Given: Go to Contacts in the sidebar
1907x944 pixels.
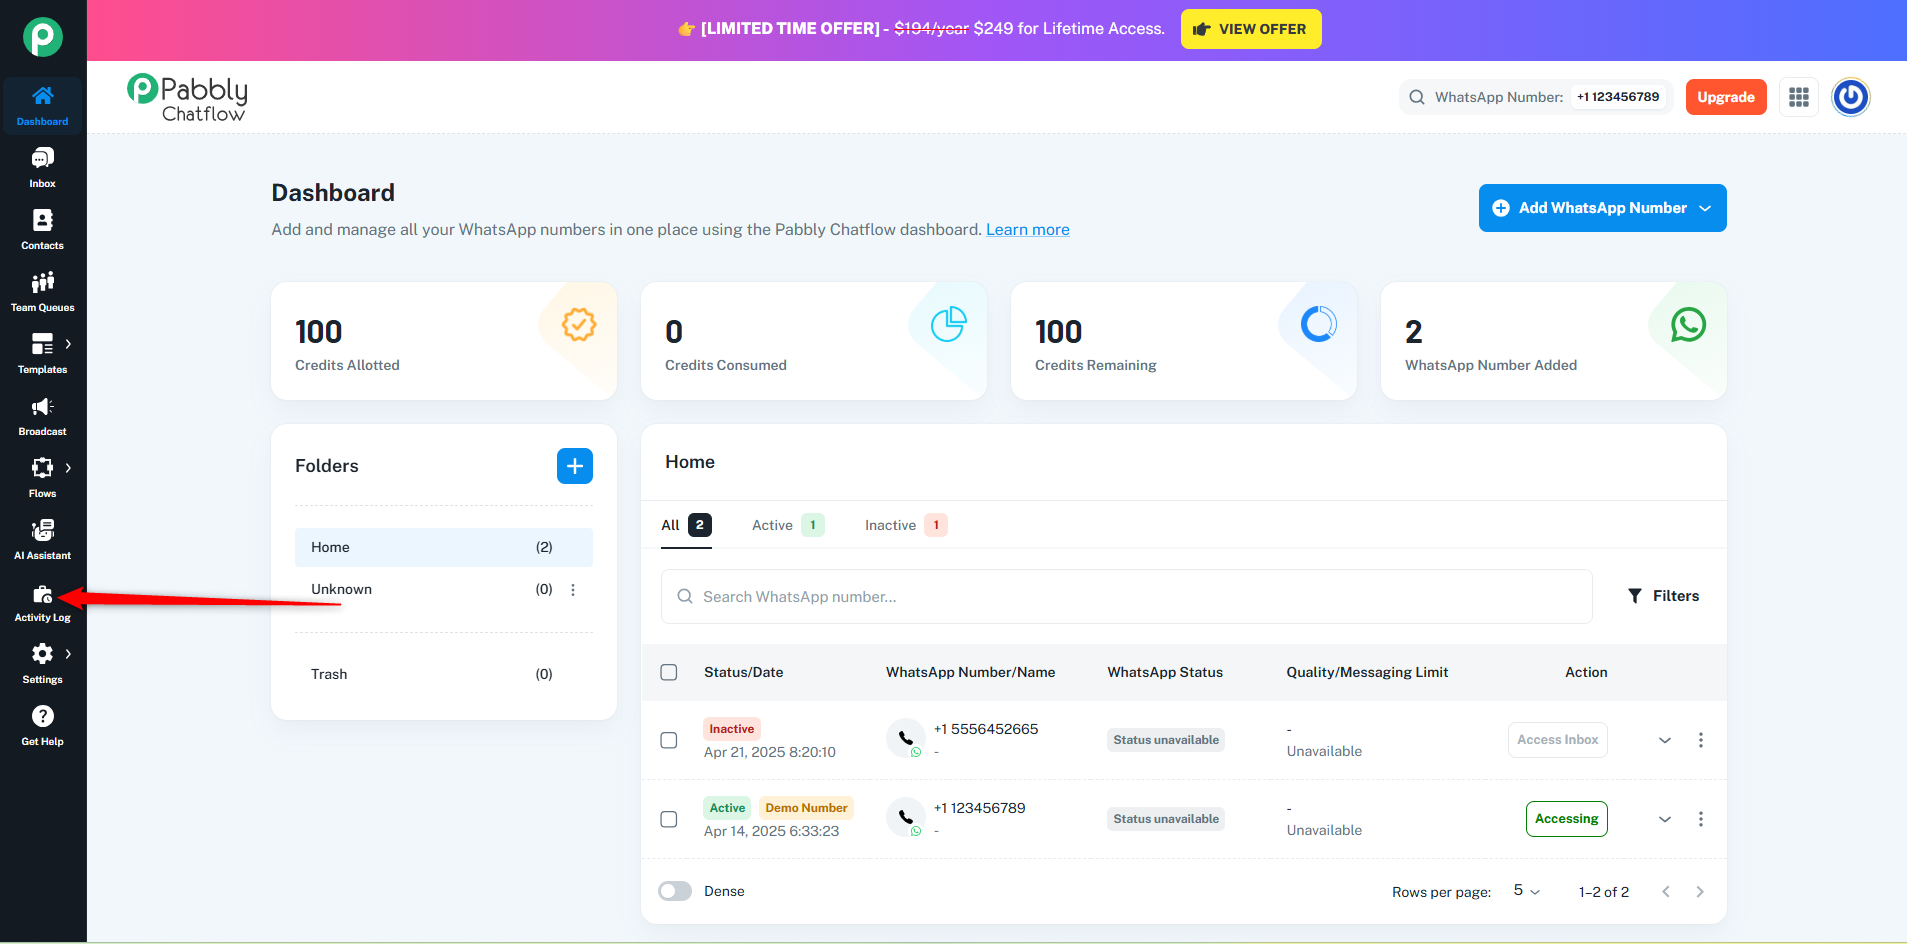Looking at the screenshot, I should coord(42,229).
